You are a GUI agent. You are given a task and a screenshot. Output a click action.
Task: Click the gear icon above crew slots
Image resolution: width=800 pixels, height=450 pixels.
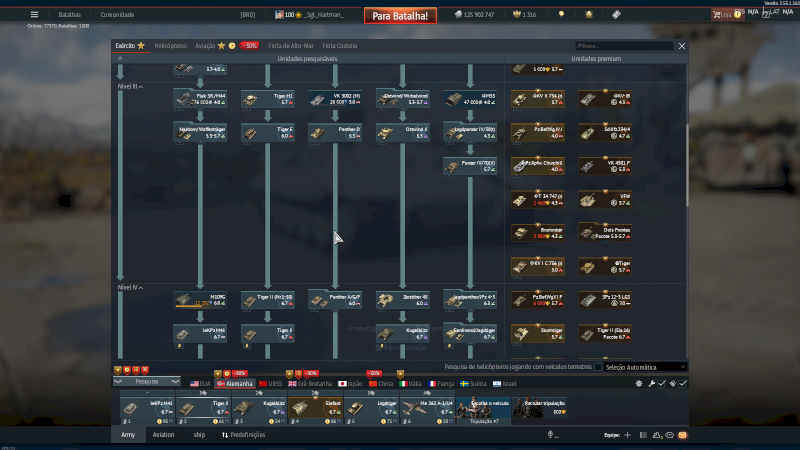639,384
